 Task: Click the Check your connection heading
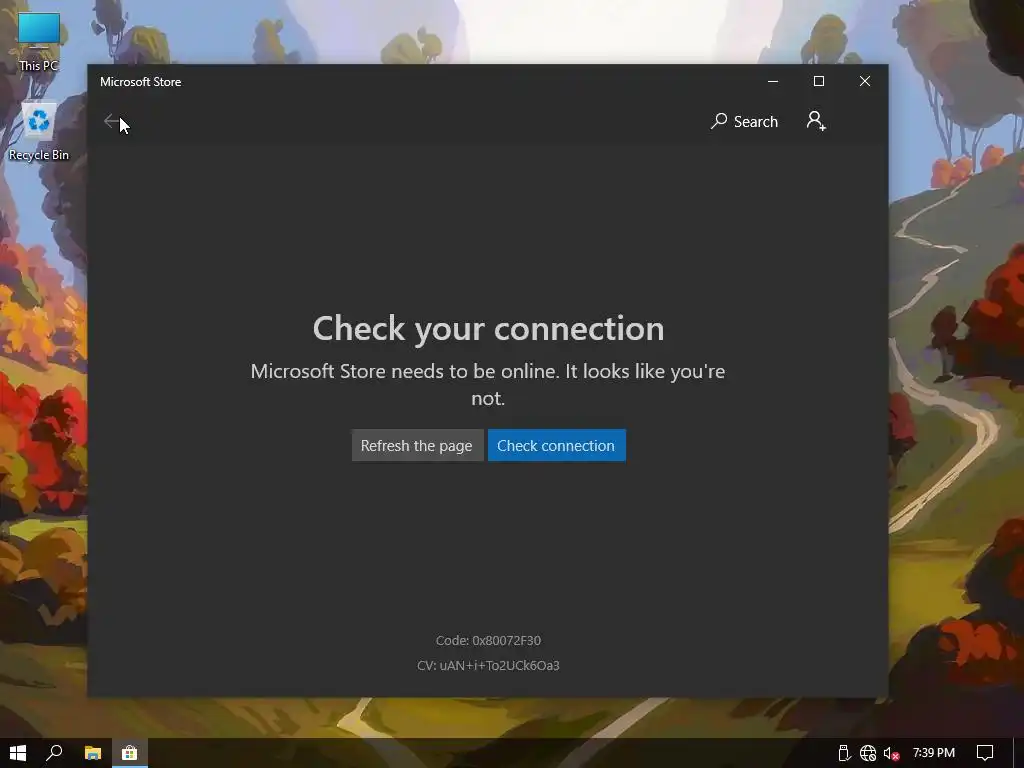488,328
